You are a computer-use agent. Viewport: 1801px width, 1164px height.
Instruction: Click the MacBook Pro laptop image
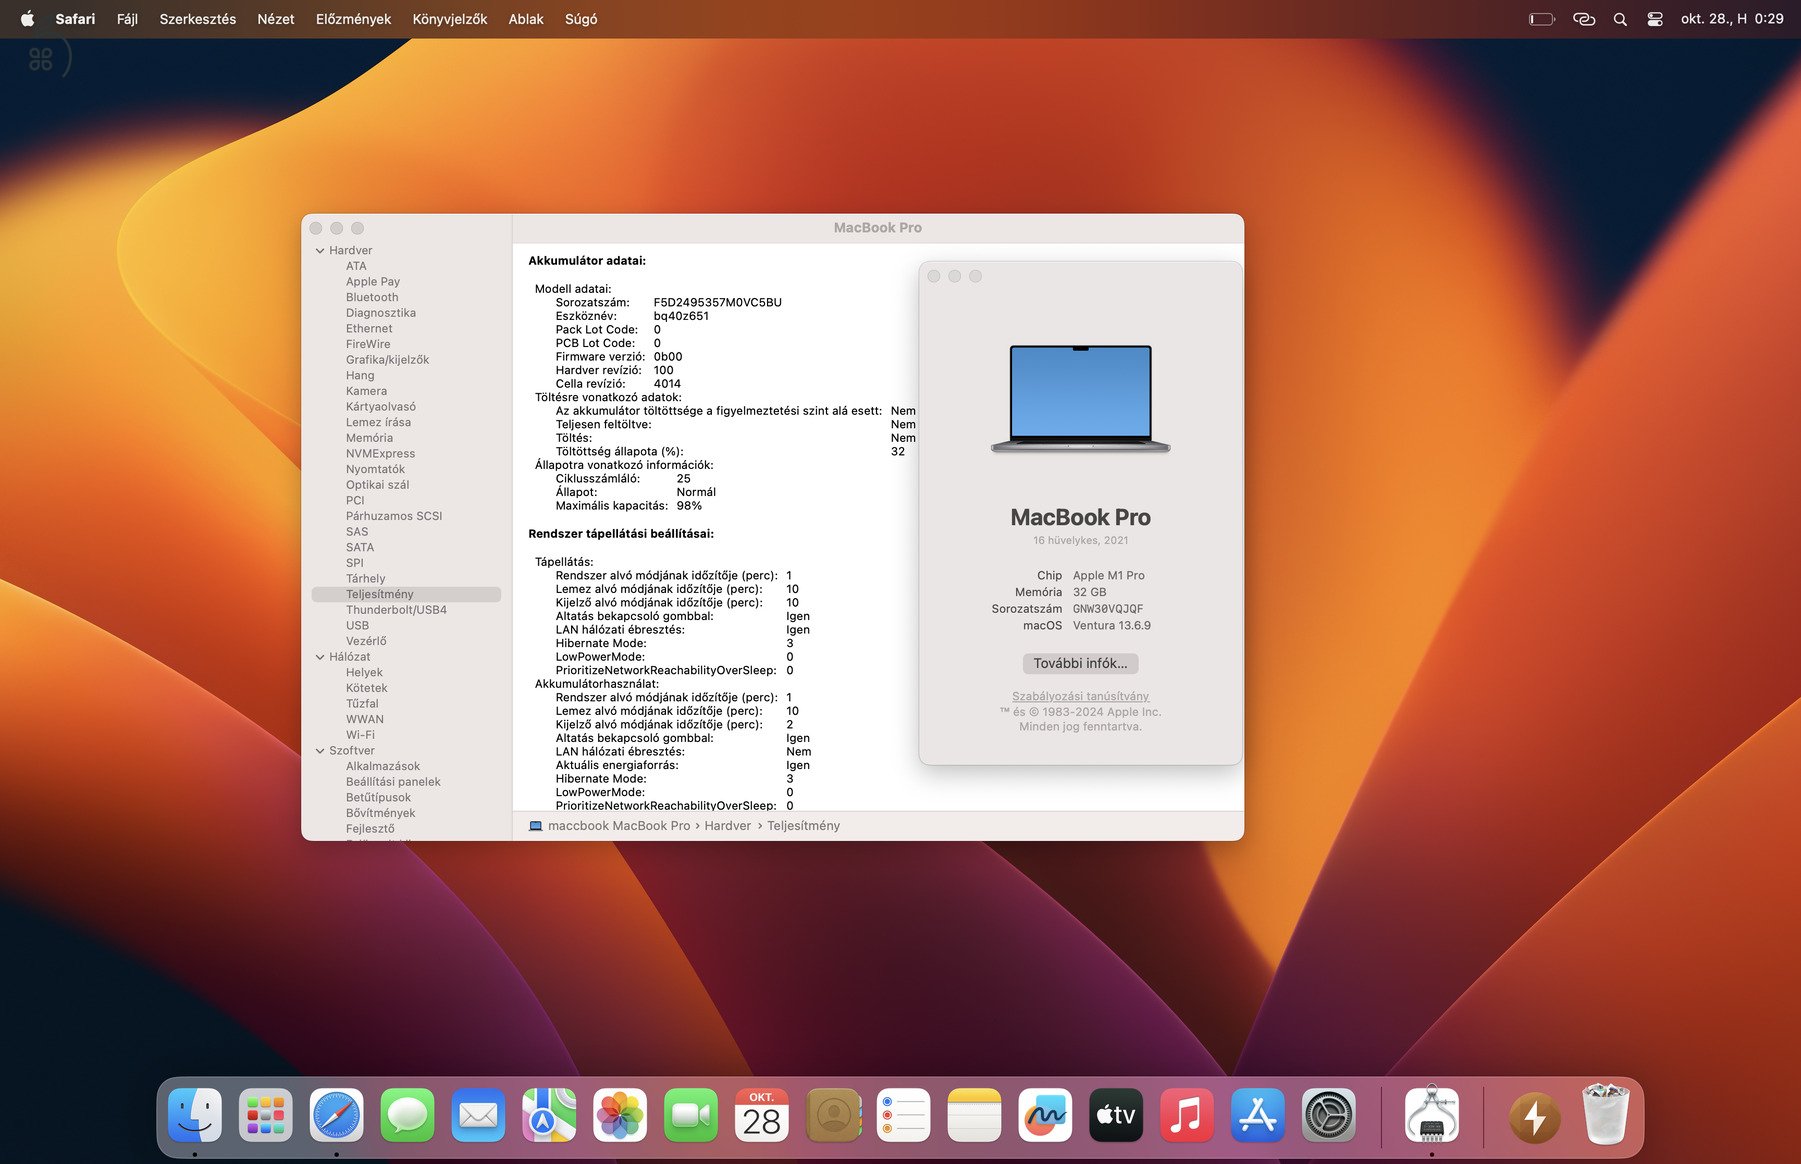[1080, 399]
